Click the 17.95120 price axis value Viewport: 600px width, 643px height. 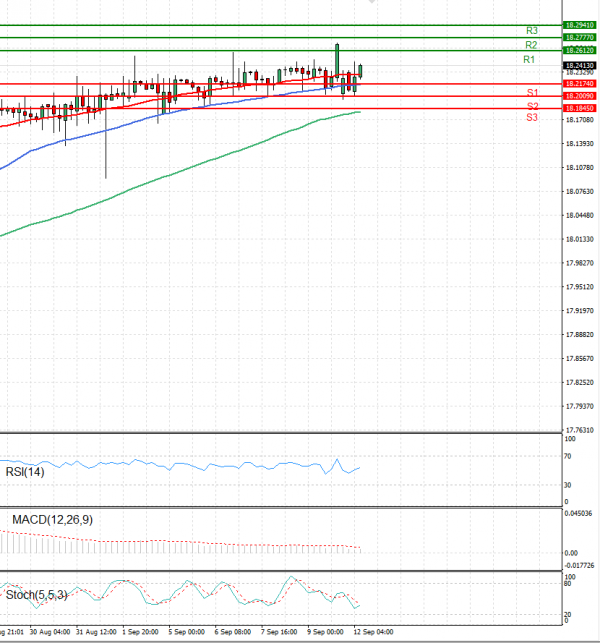pos(579,287)
